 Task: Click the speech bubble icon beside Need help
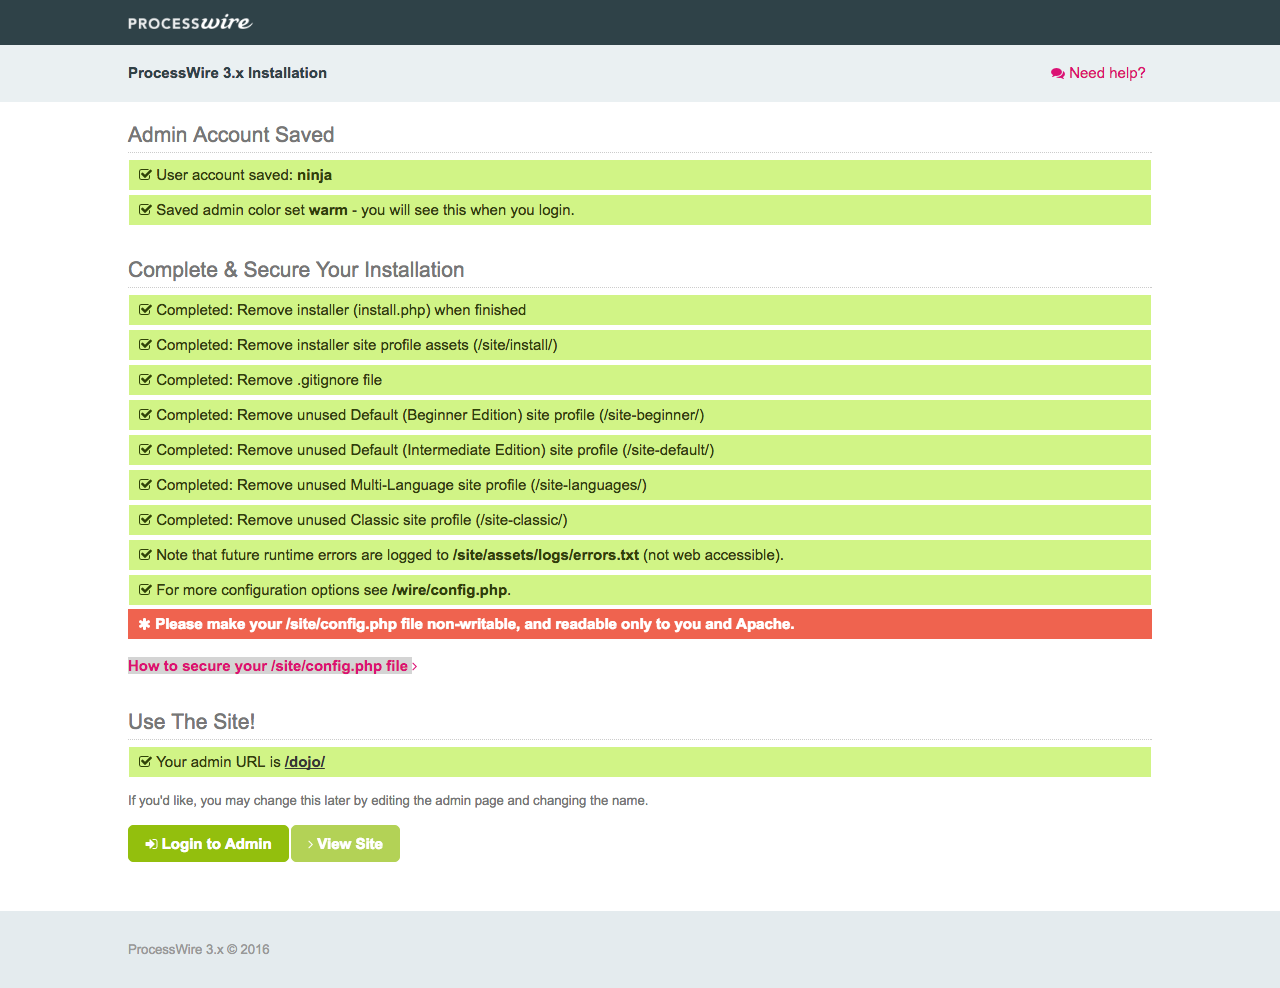(1058, 73)
